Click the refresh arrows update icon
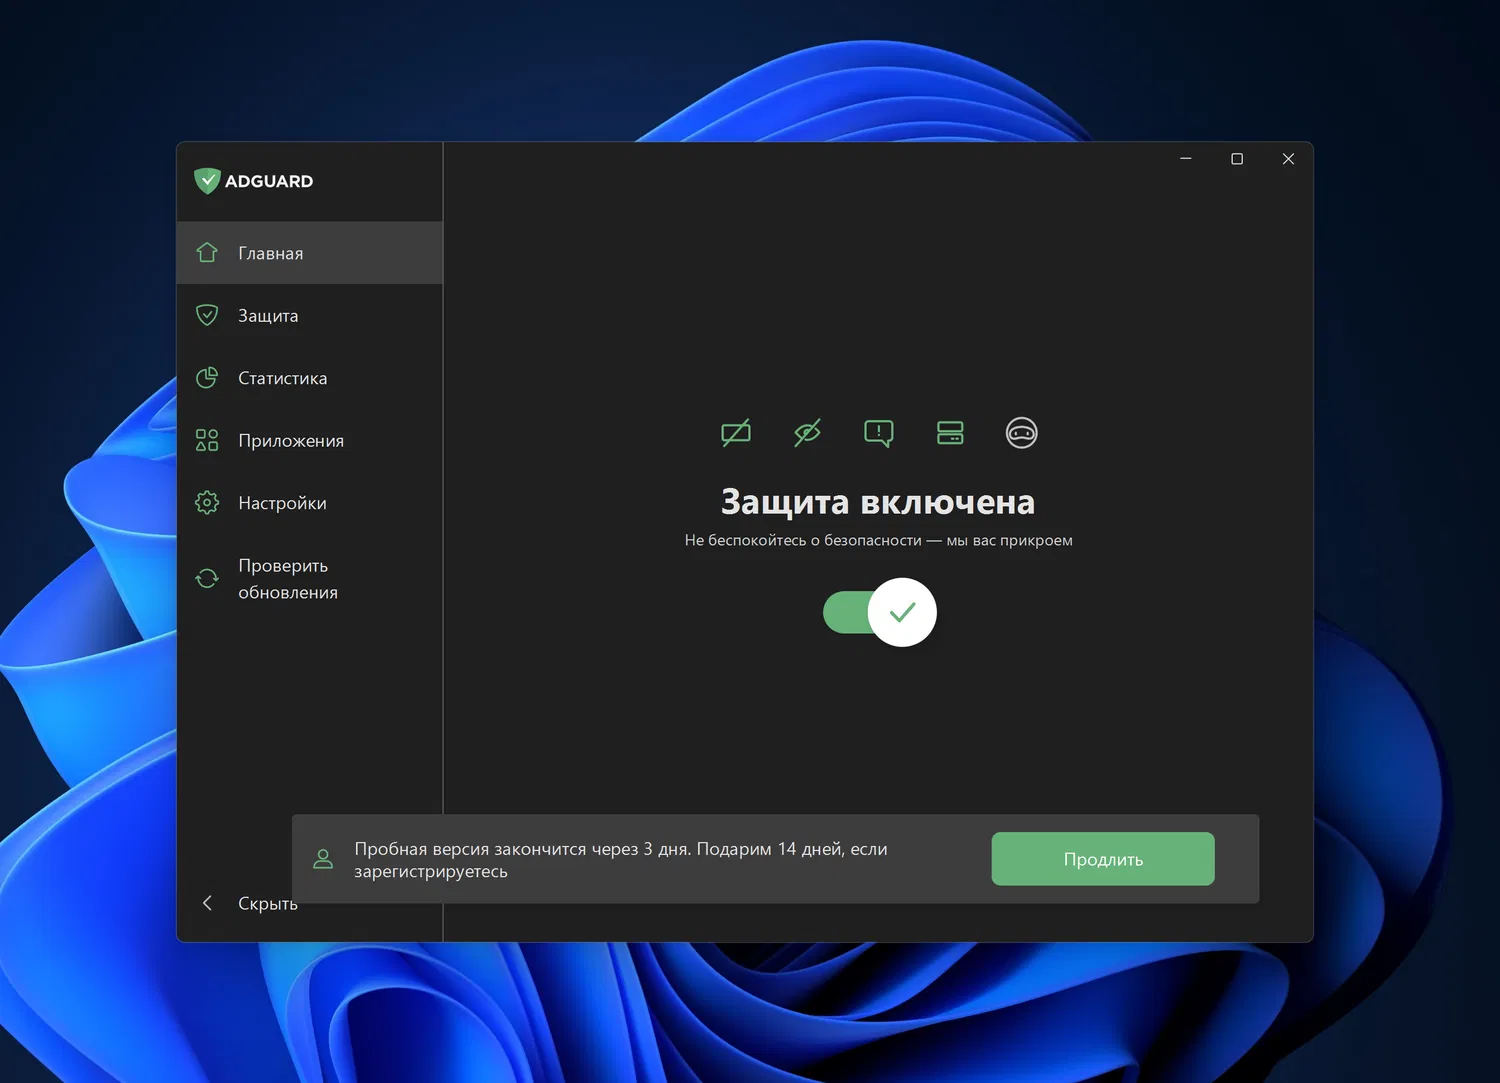Viewport: 1500px width, 1083px height. pyautogui.click(x=207, y=578)
